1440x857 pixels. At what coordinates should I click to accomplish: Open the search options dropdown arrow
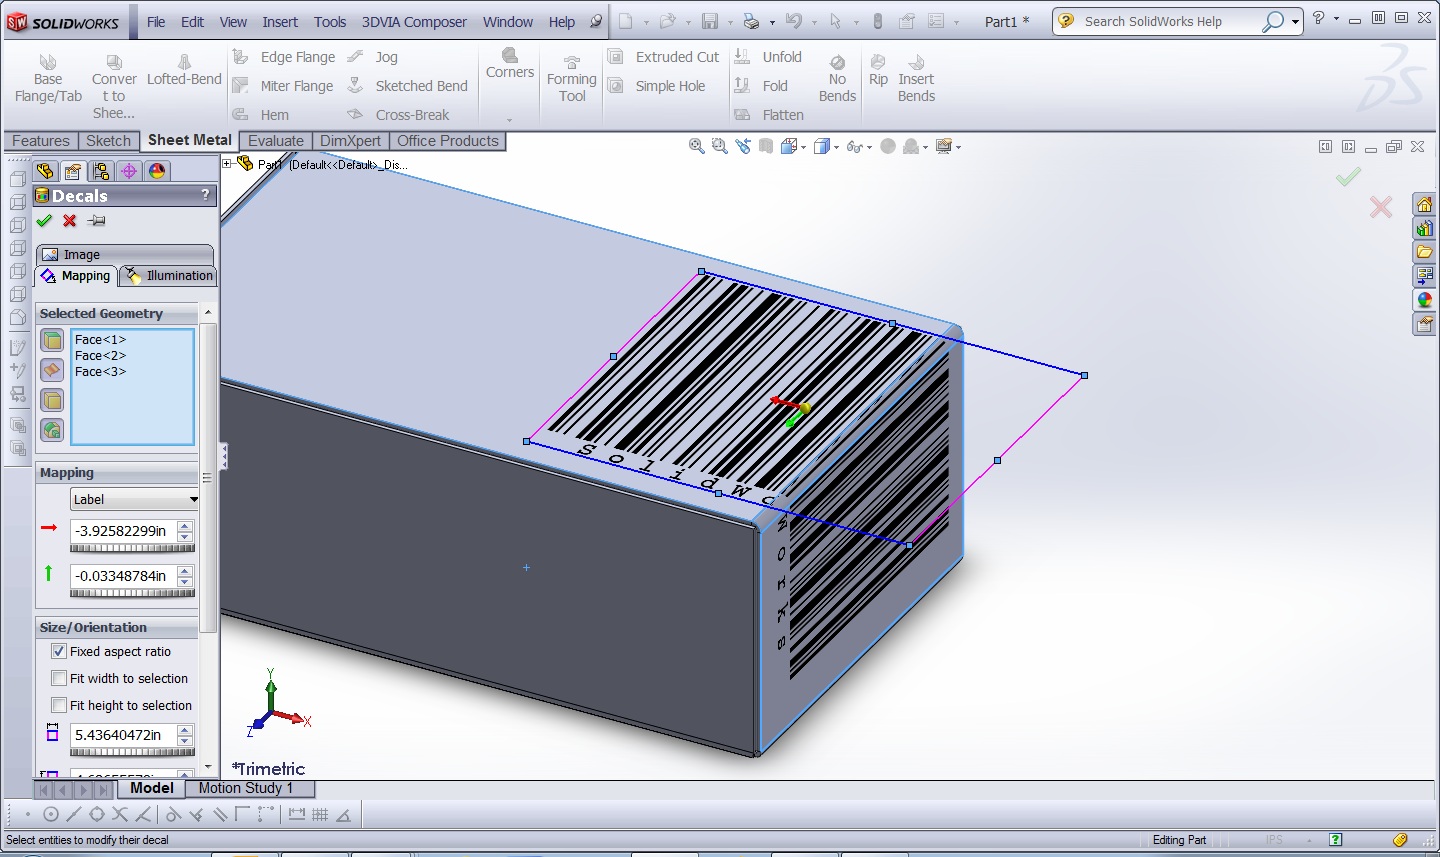1295,21
